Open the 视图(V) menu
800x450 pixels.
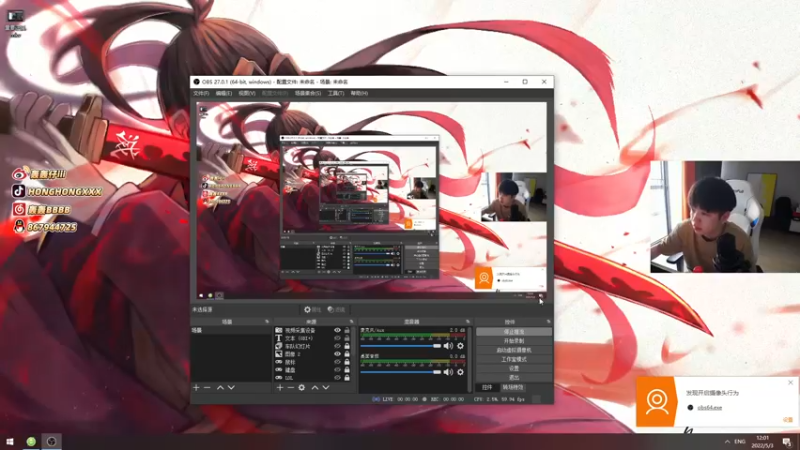[x=247, y=93]
